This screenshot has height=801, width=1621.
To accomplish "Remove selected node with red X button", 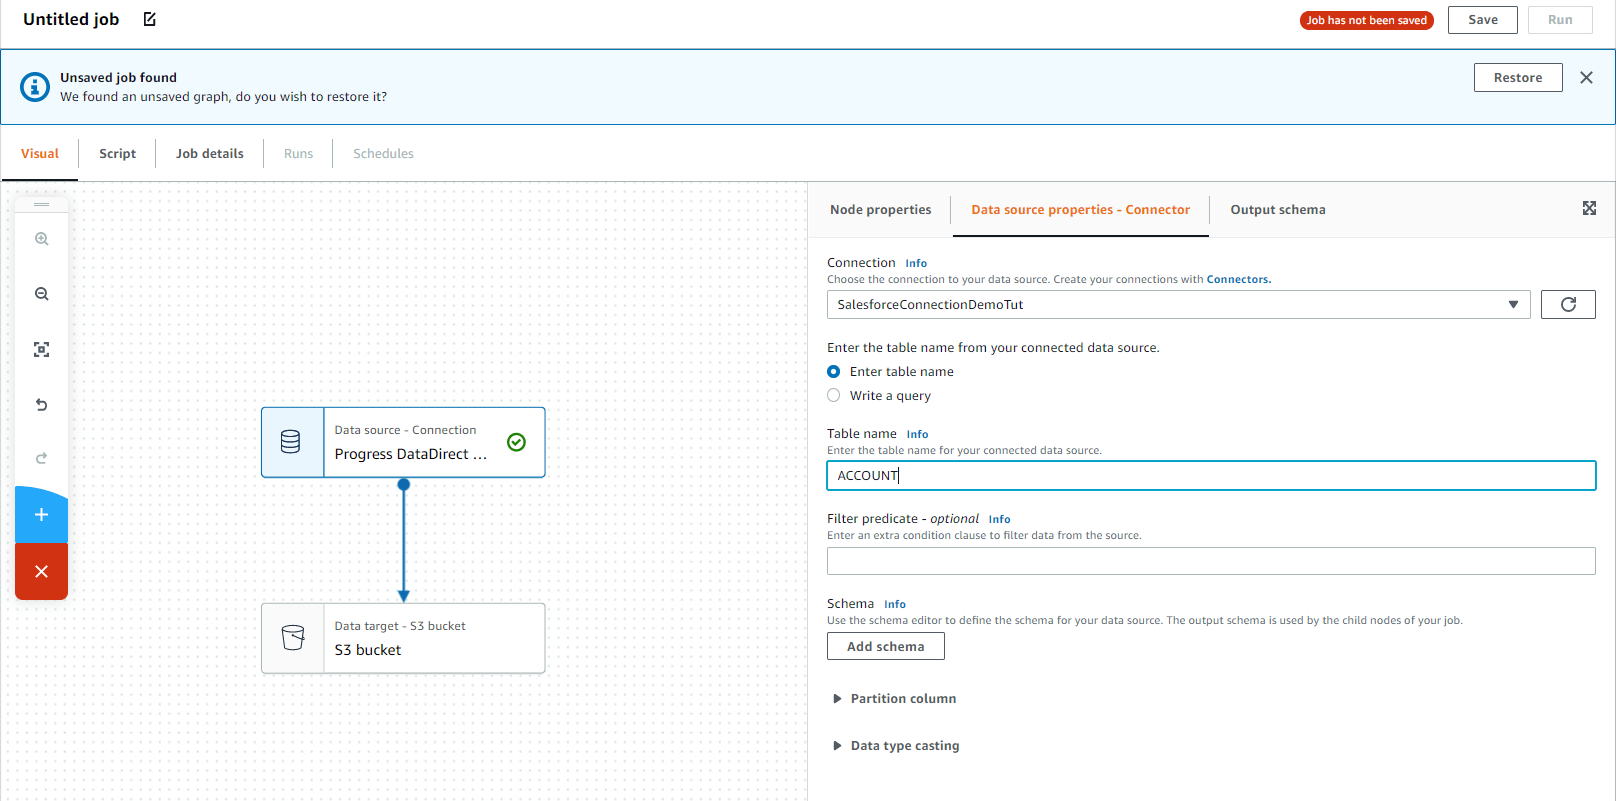I will click(x=41, y=572).
